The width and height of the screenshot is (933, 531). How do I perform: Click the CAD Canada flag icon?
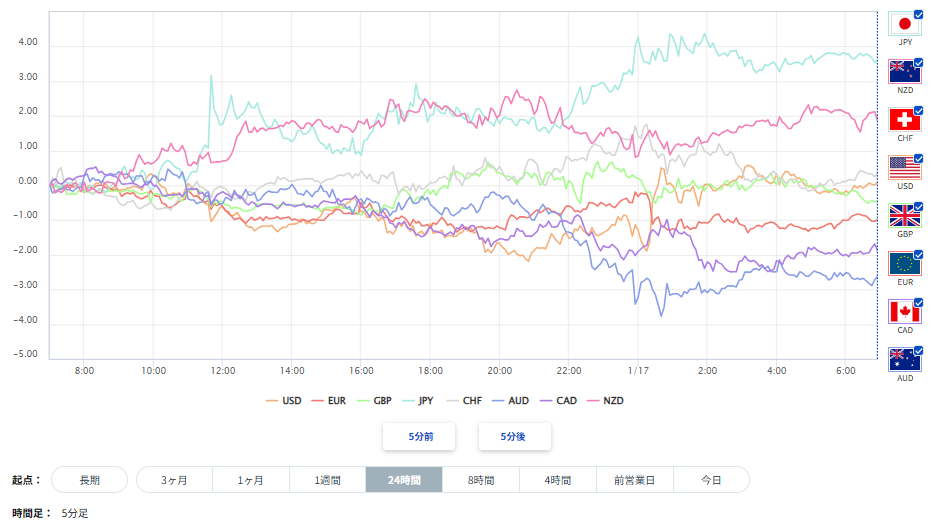click(x=904, y=312)
